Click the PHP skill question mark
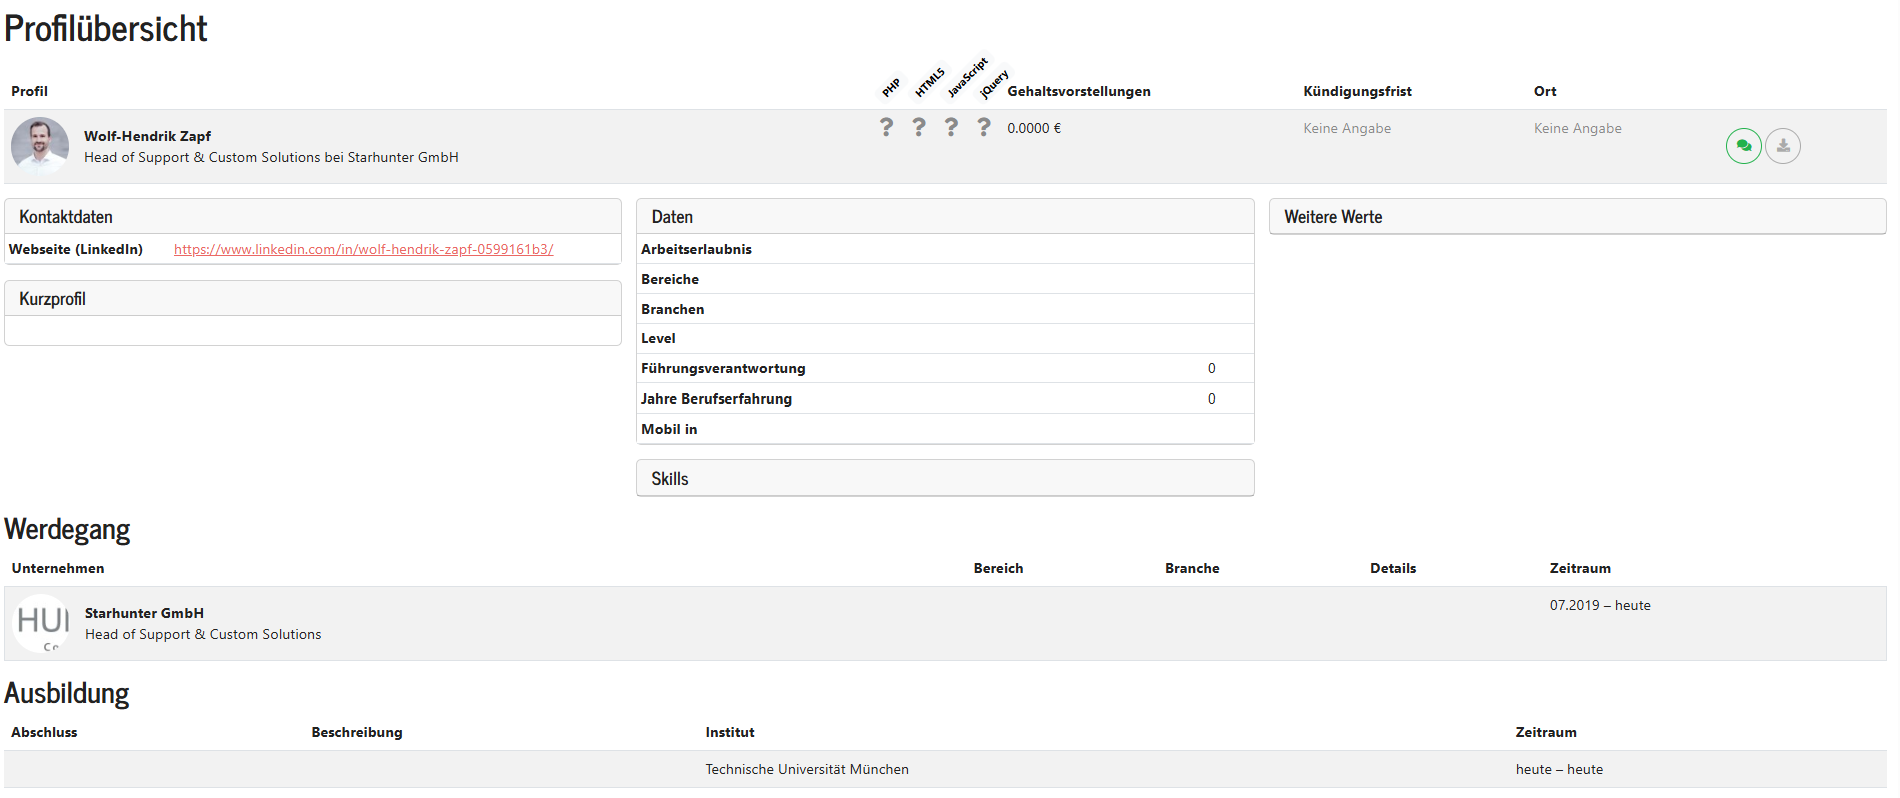Viewport: 1900px width, 798px height. (x=886, y=127)
